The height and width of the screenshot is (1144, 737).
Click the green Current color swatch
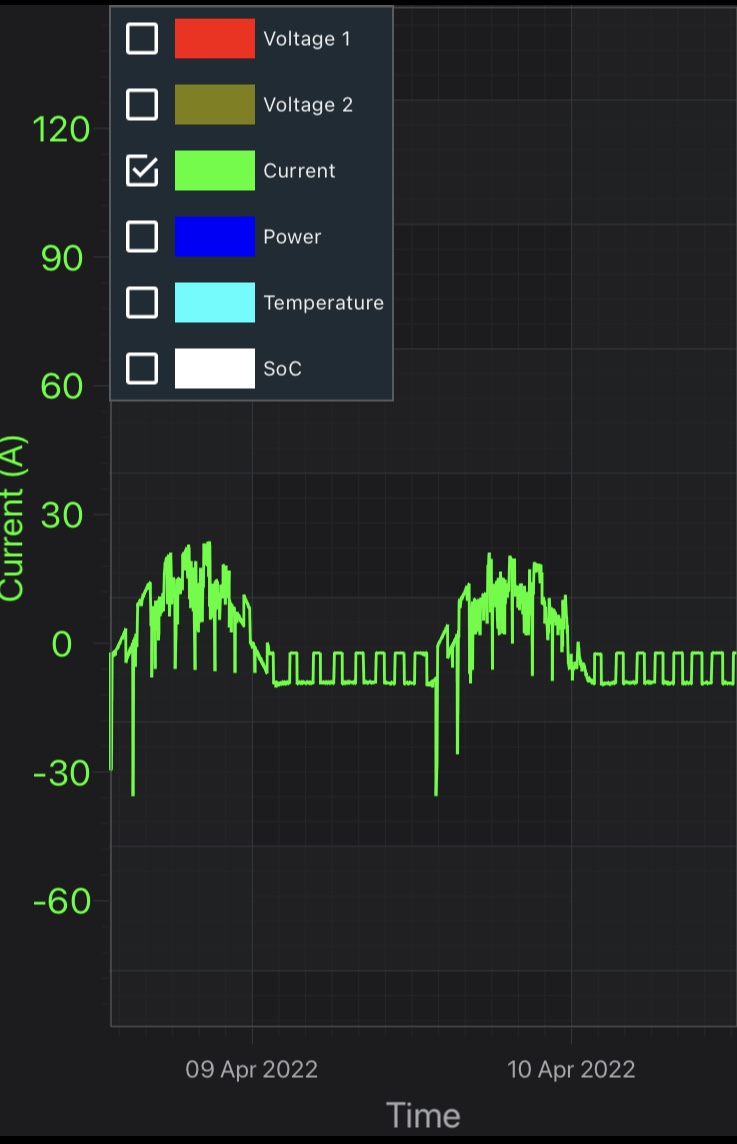pyautogui.click(x=215, y=170)
